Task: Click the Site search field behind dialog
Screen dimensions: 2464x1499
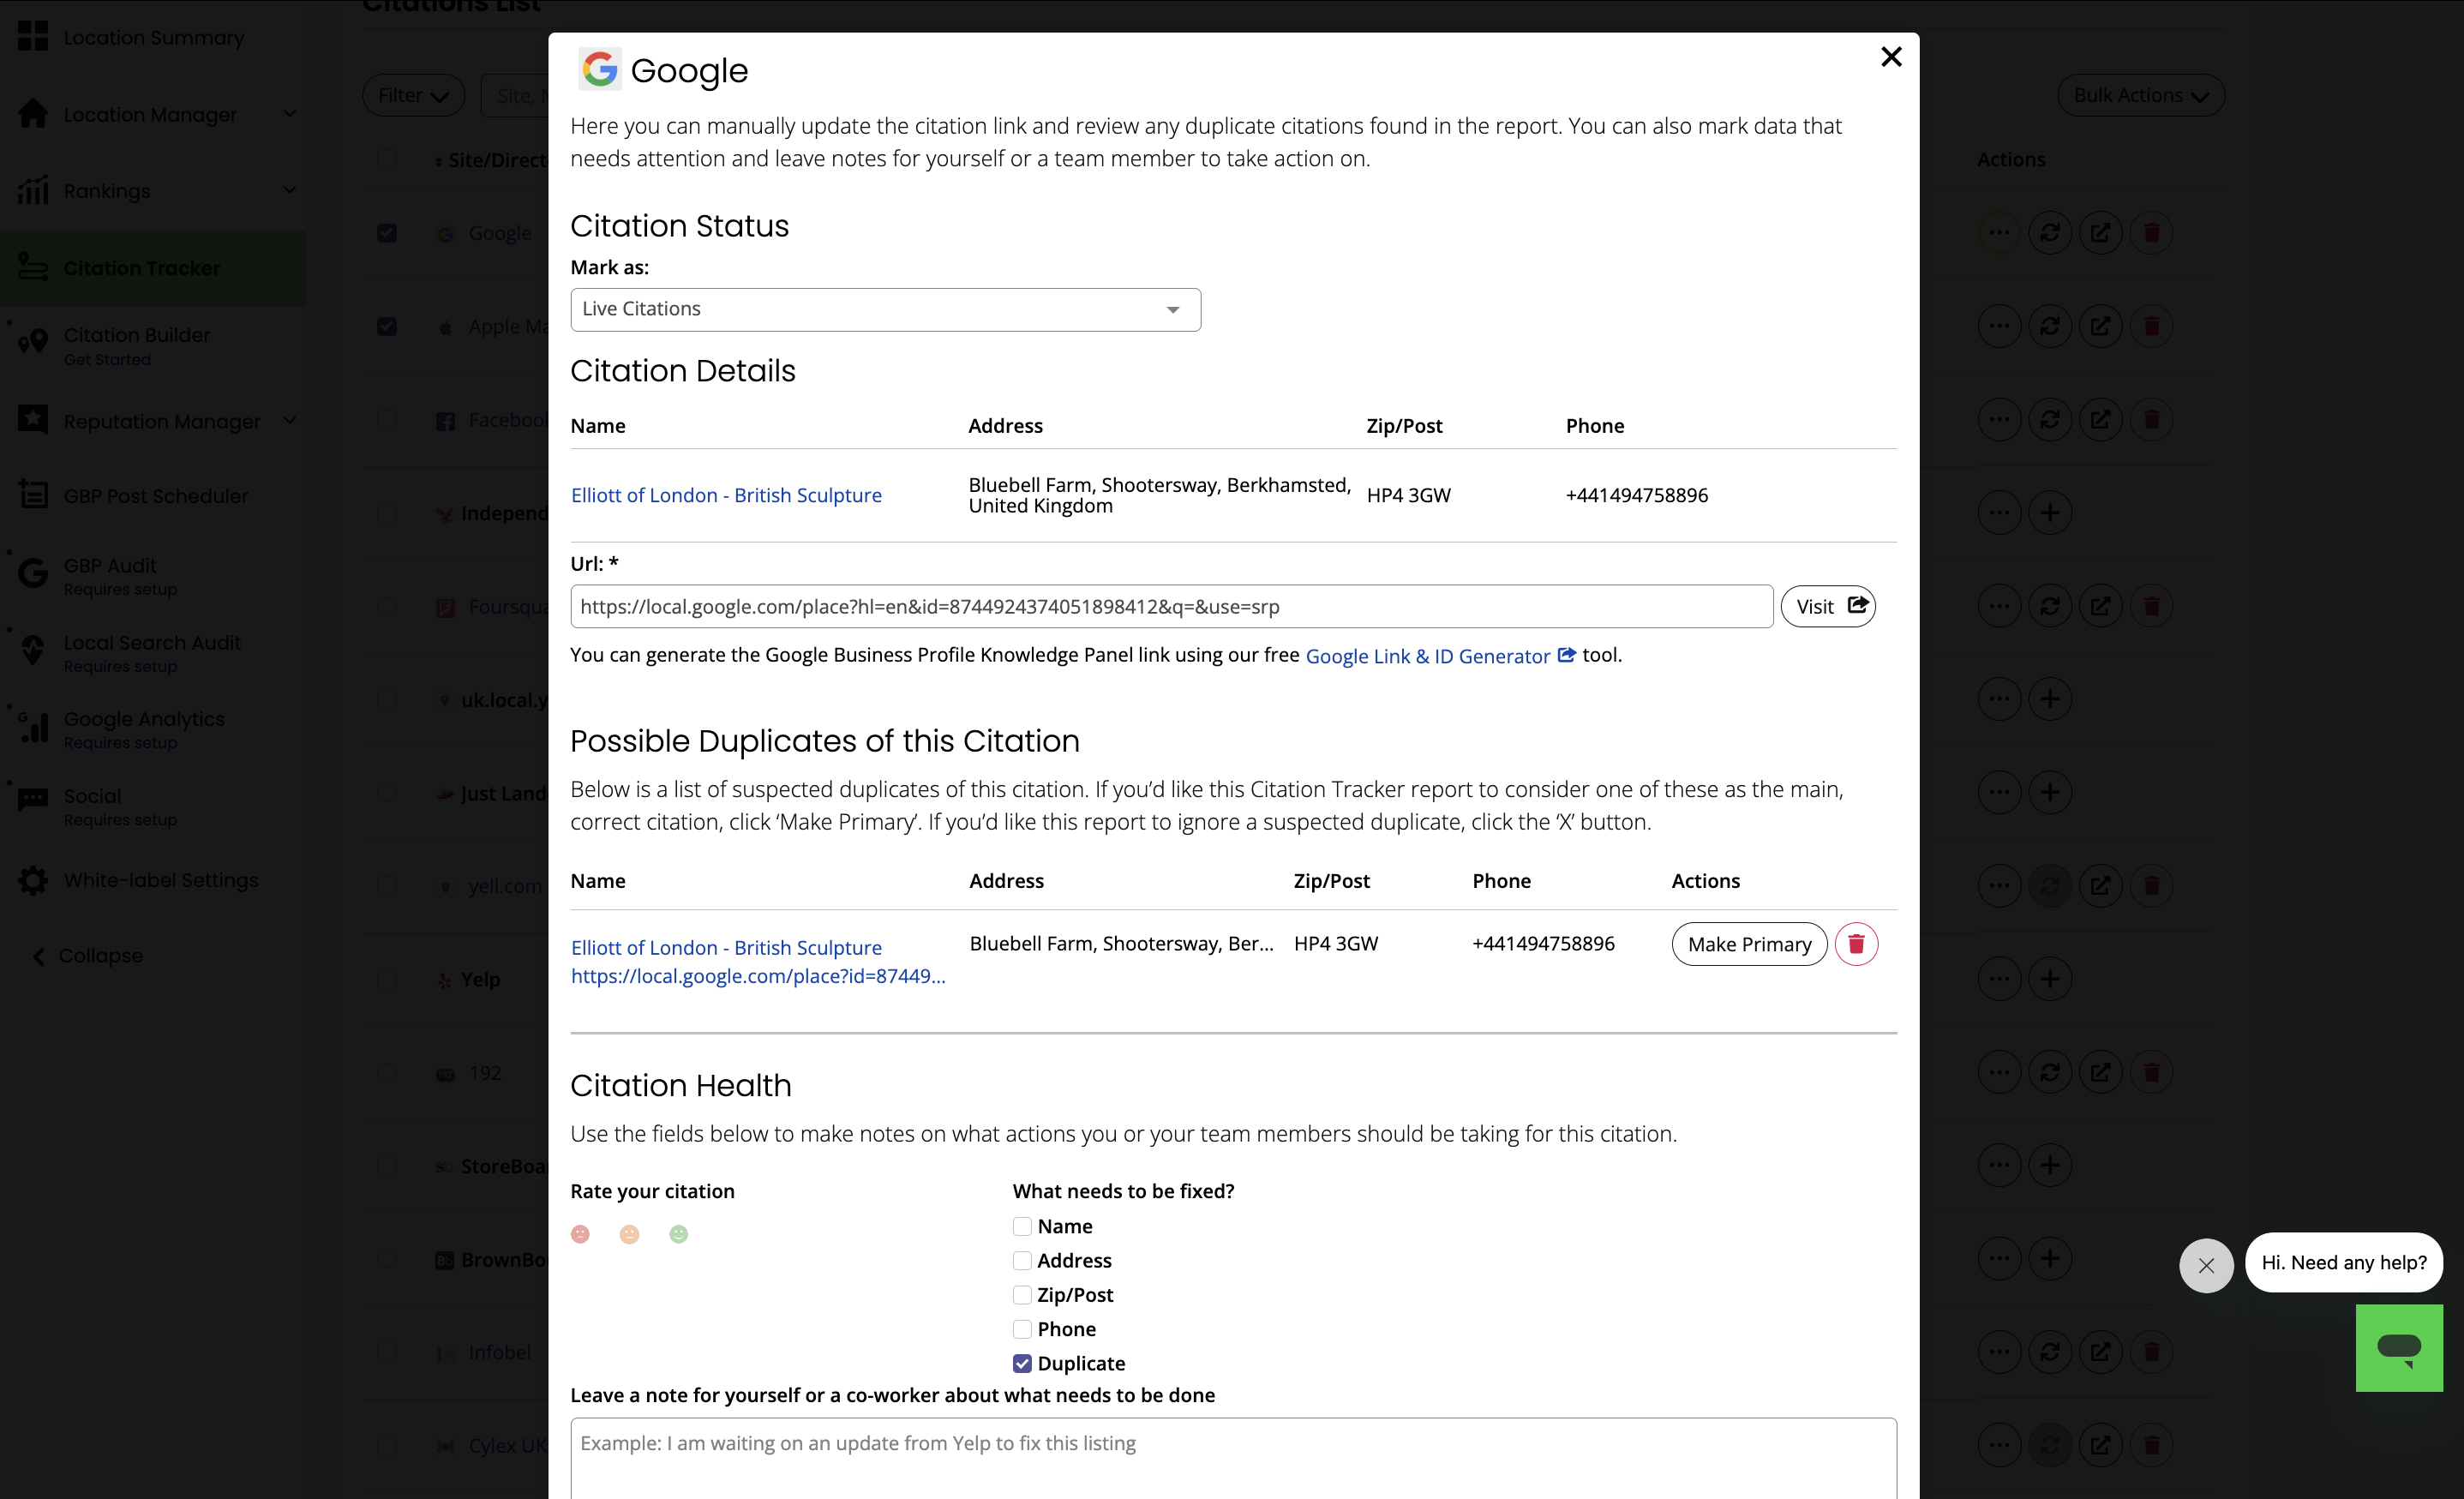Action: pos(516,95)
